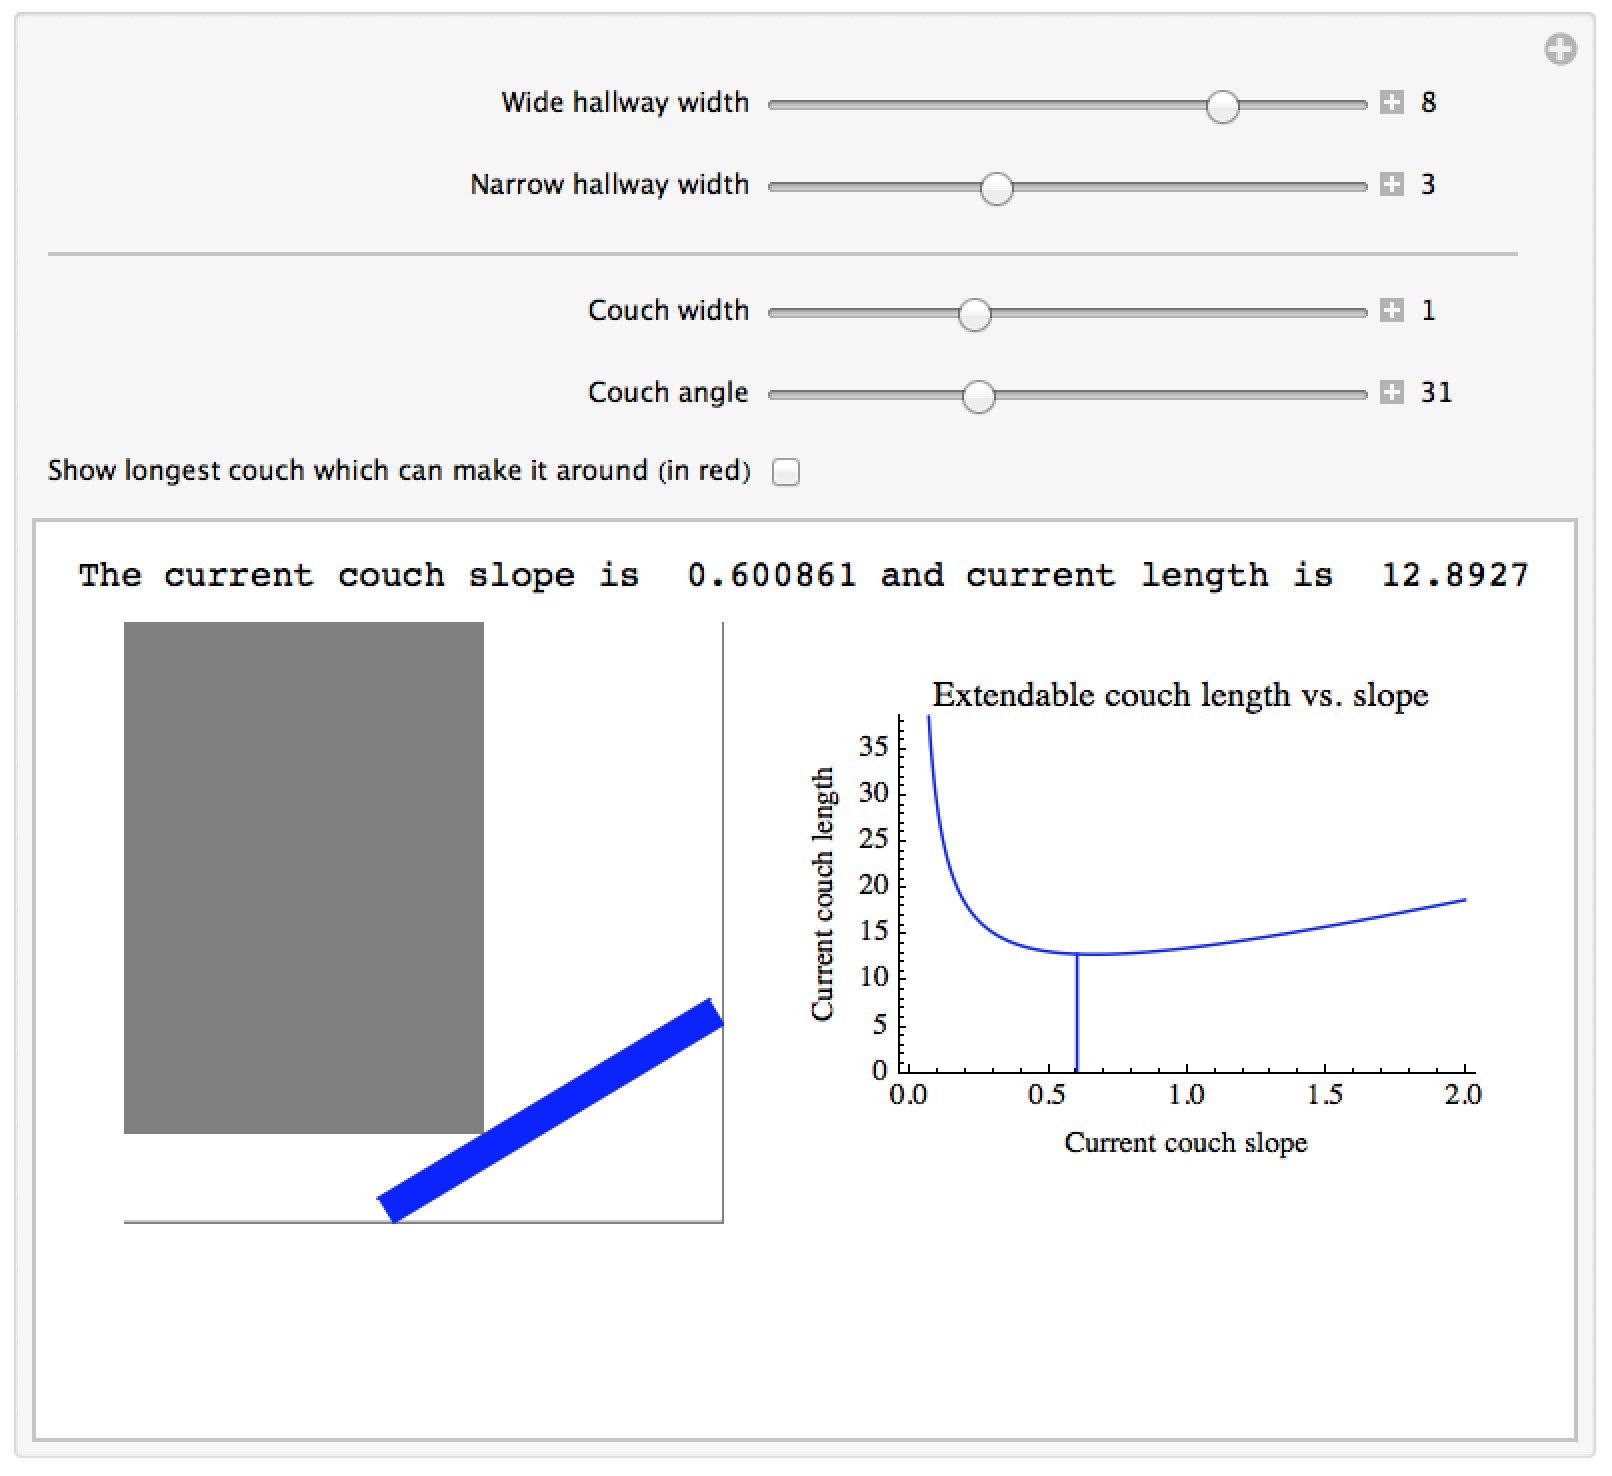The image size is (1612, 1476).
Task: Click the plus icon in top-right corner
Action: [1560, 49]
